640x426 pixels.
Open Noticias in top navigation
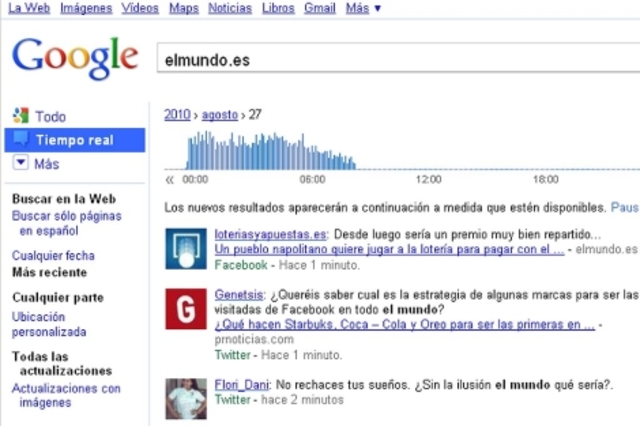coord(230,8)
